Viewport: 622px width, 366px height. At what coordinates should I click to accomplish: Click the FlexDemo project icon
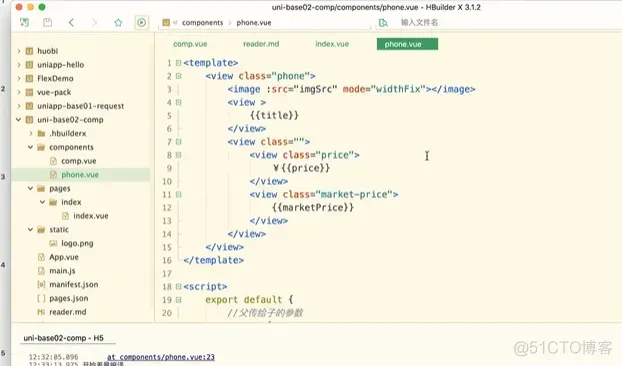pyautogui.click(x=29, y=79)
